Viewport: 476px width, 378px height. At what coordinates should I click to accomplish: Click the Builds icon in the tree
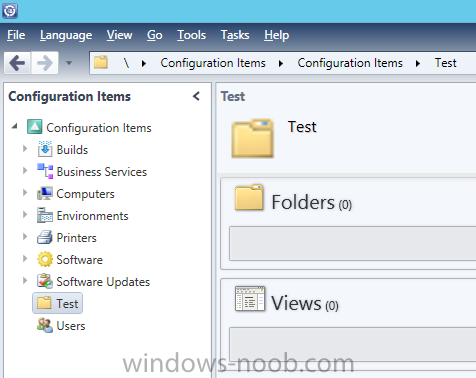coord(45,149)
